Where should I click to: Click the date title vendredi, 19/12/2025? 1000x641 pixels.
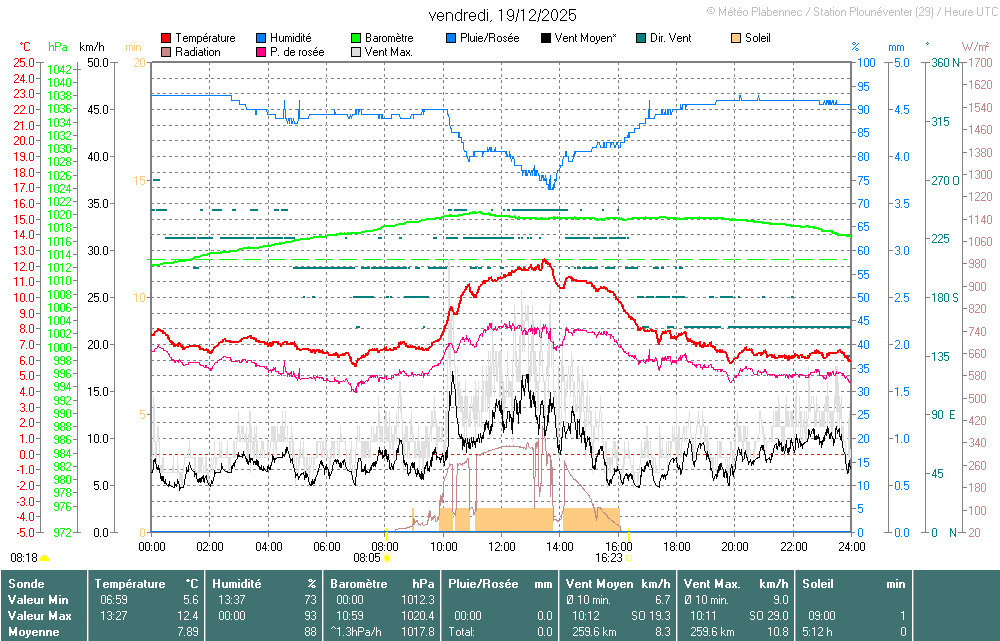click(x=502, y=16)
